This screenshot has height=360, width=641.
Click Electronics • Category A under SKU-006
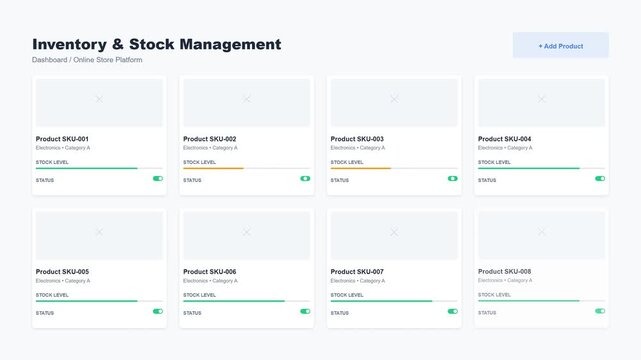pos(210,281)
